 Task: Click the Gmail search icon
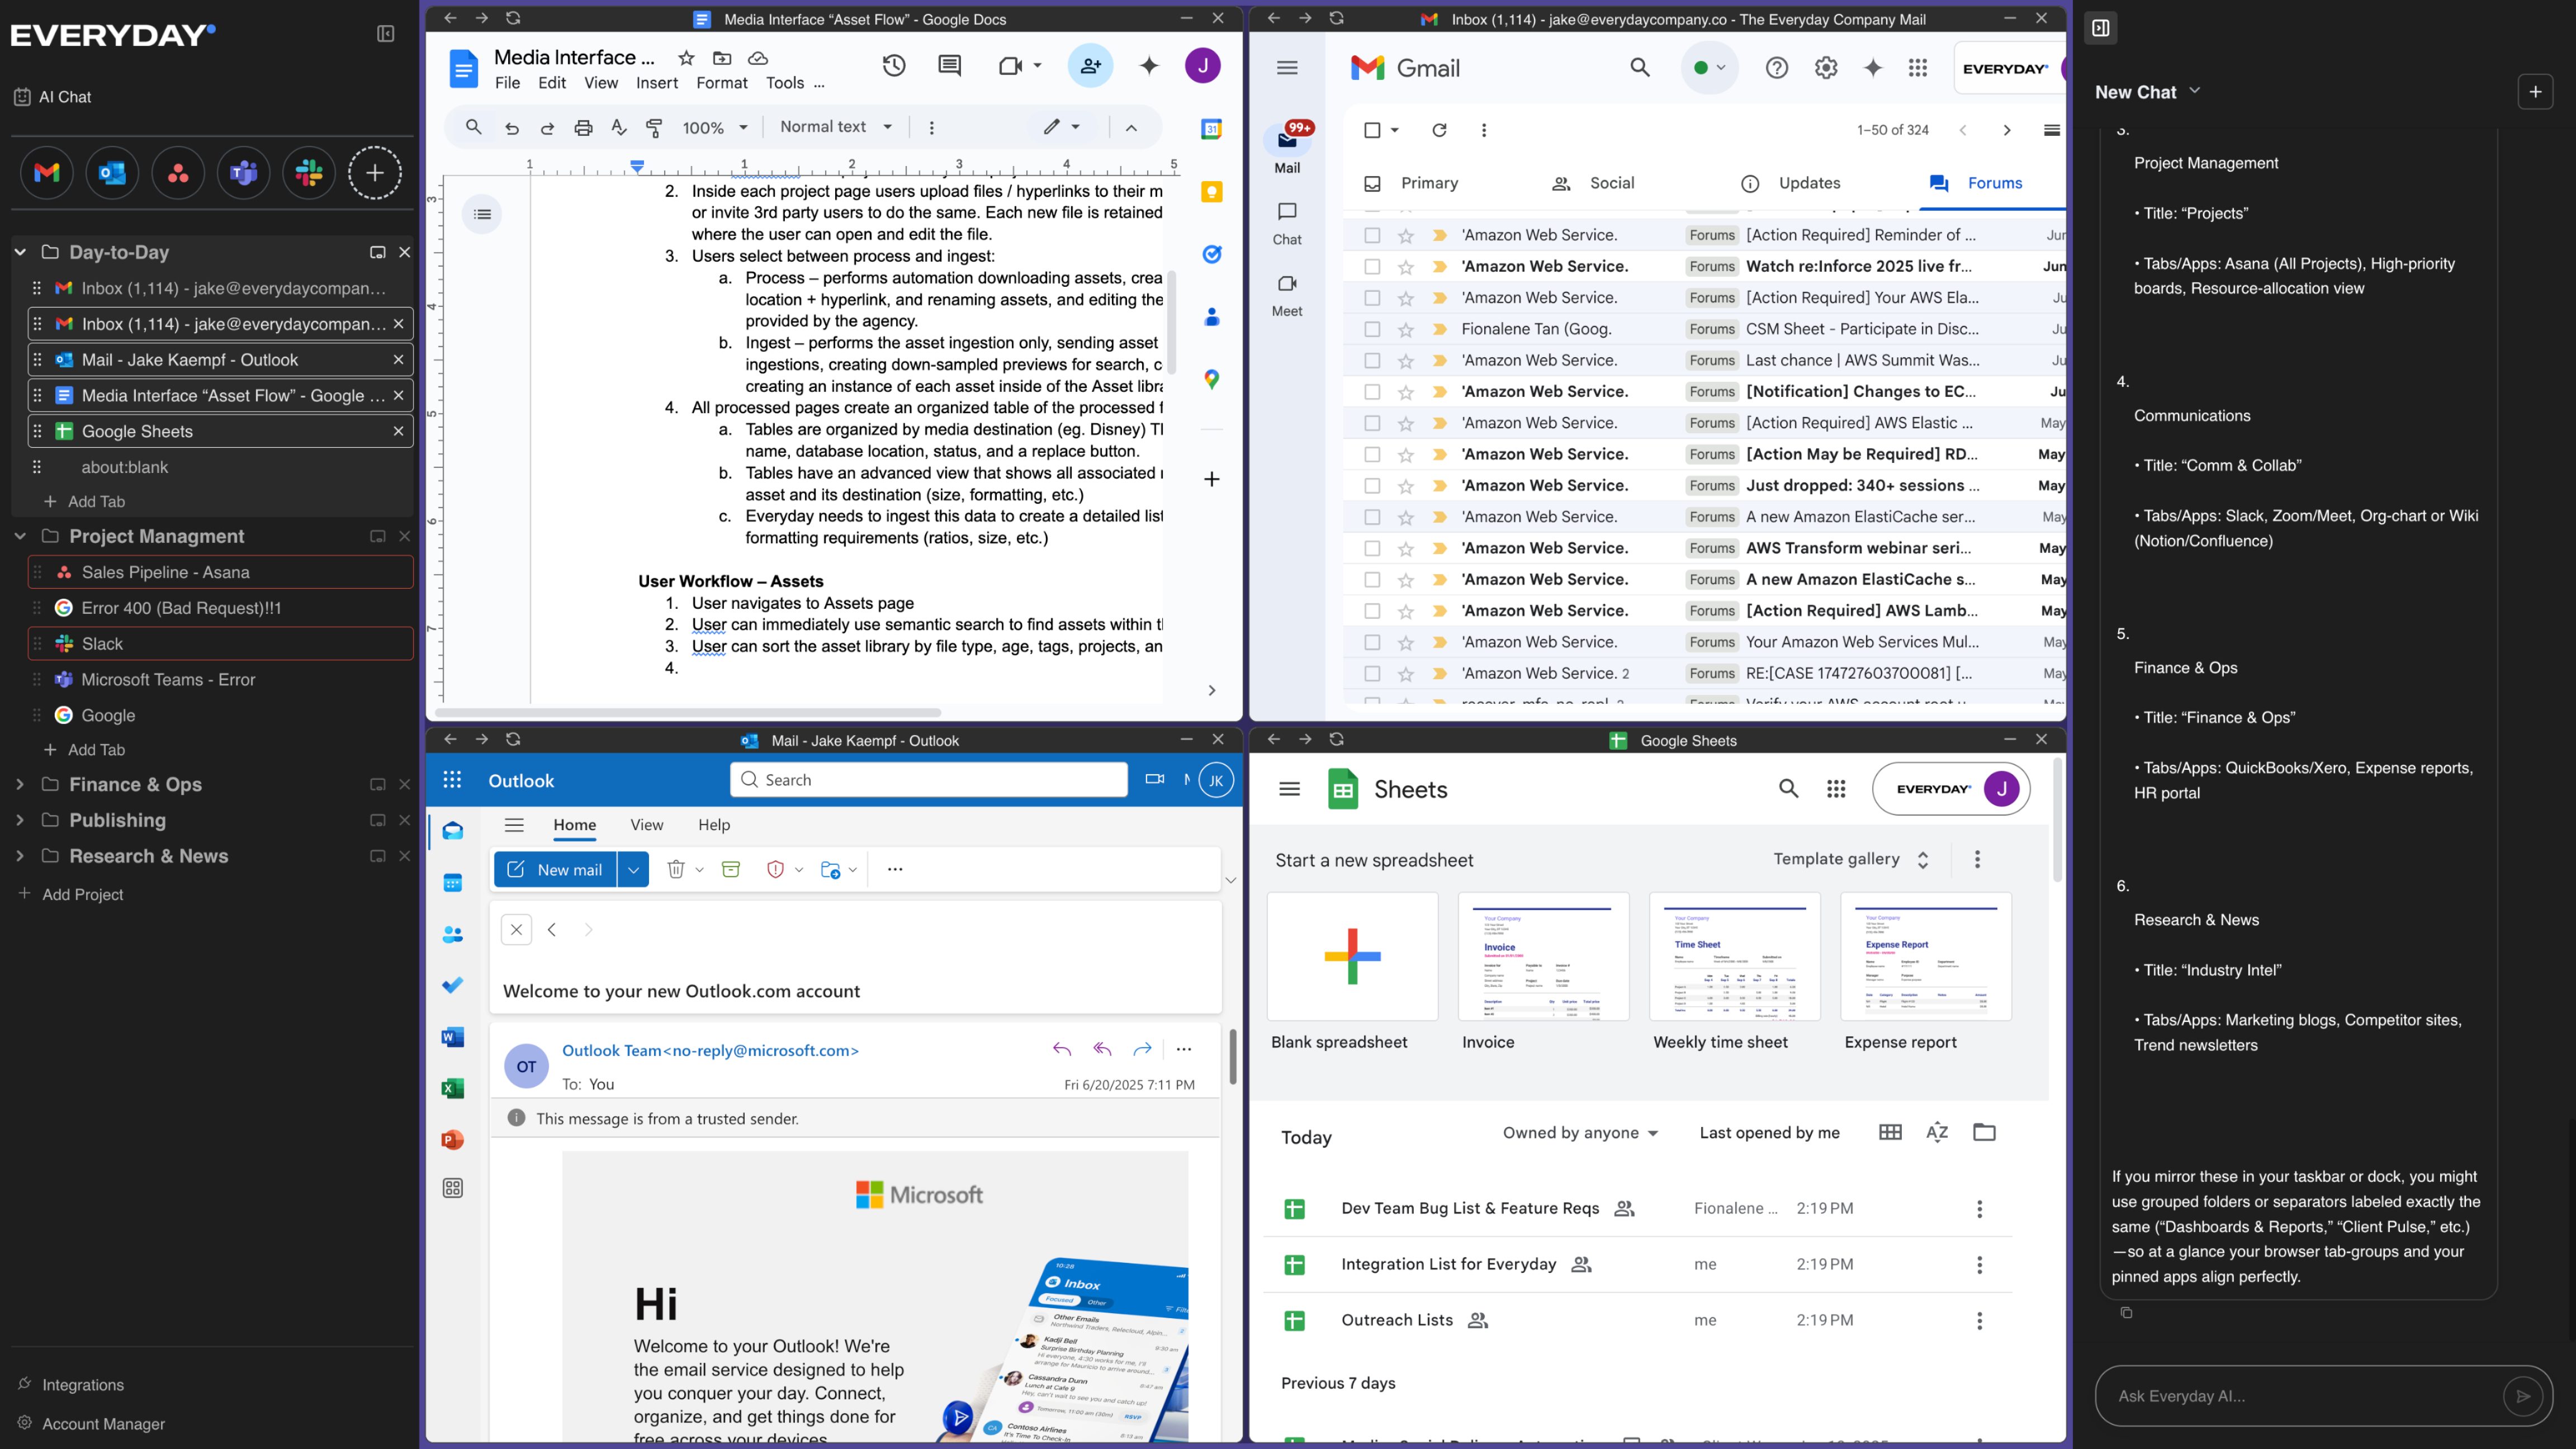[x=1640, y=68]
